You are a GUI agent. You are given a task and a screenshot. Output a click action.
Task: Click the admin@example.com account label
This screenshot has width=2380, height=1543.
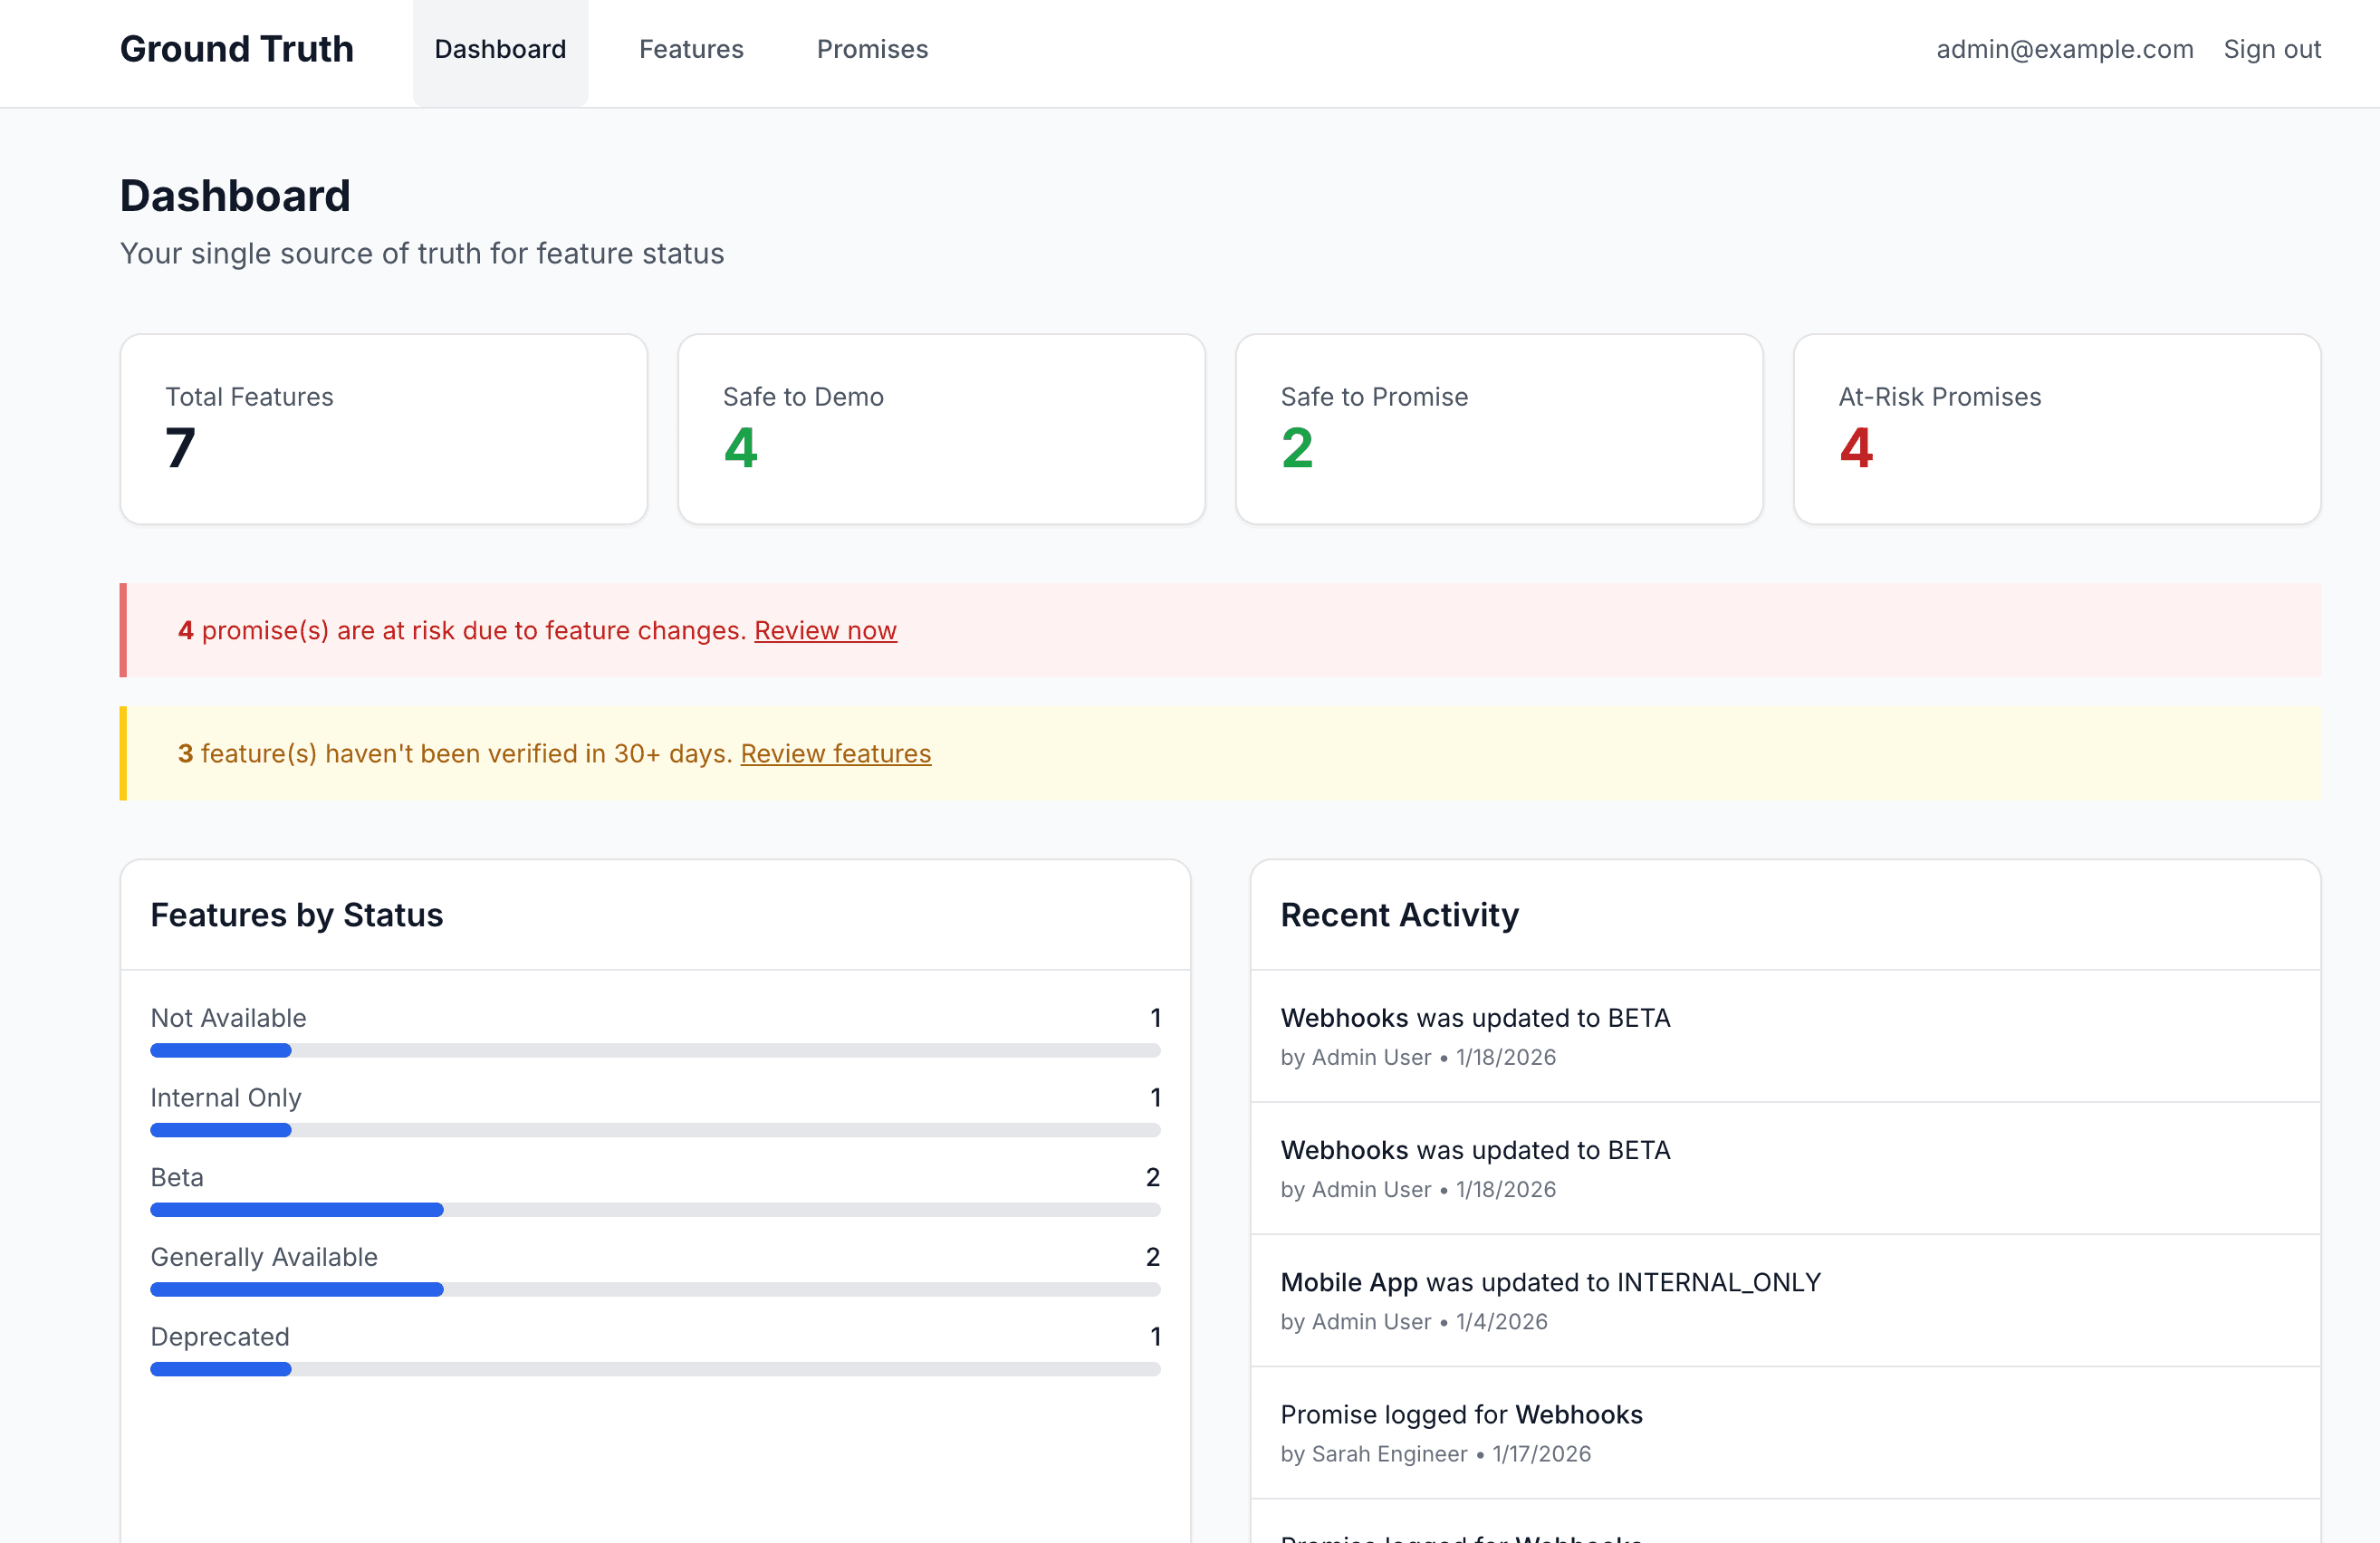pyautogui.click(x=2064, y=49)
